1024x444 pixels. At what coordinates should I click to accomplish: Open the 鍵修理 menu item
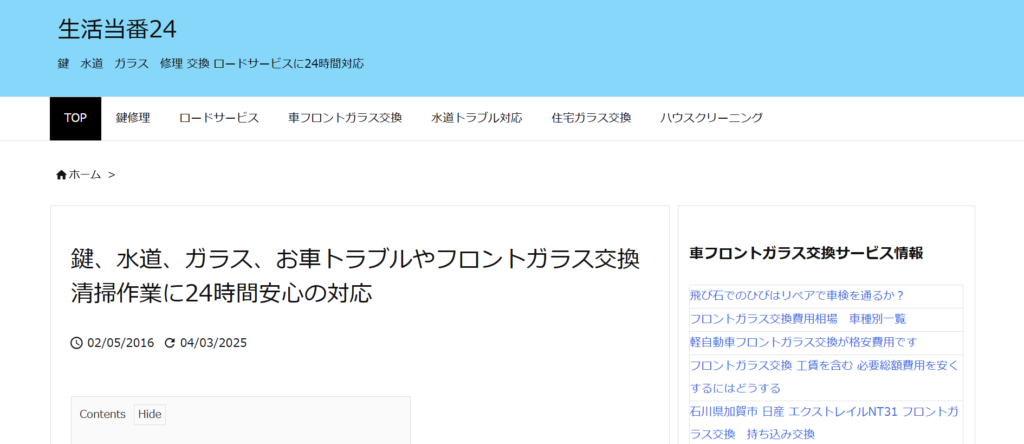coord(133,118)
